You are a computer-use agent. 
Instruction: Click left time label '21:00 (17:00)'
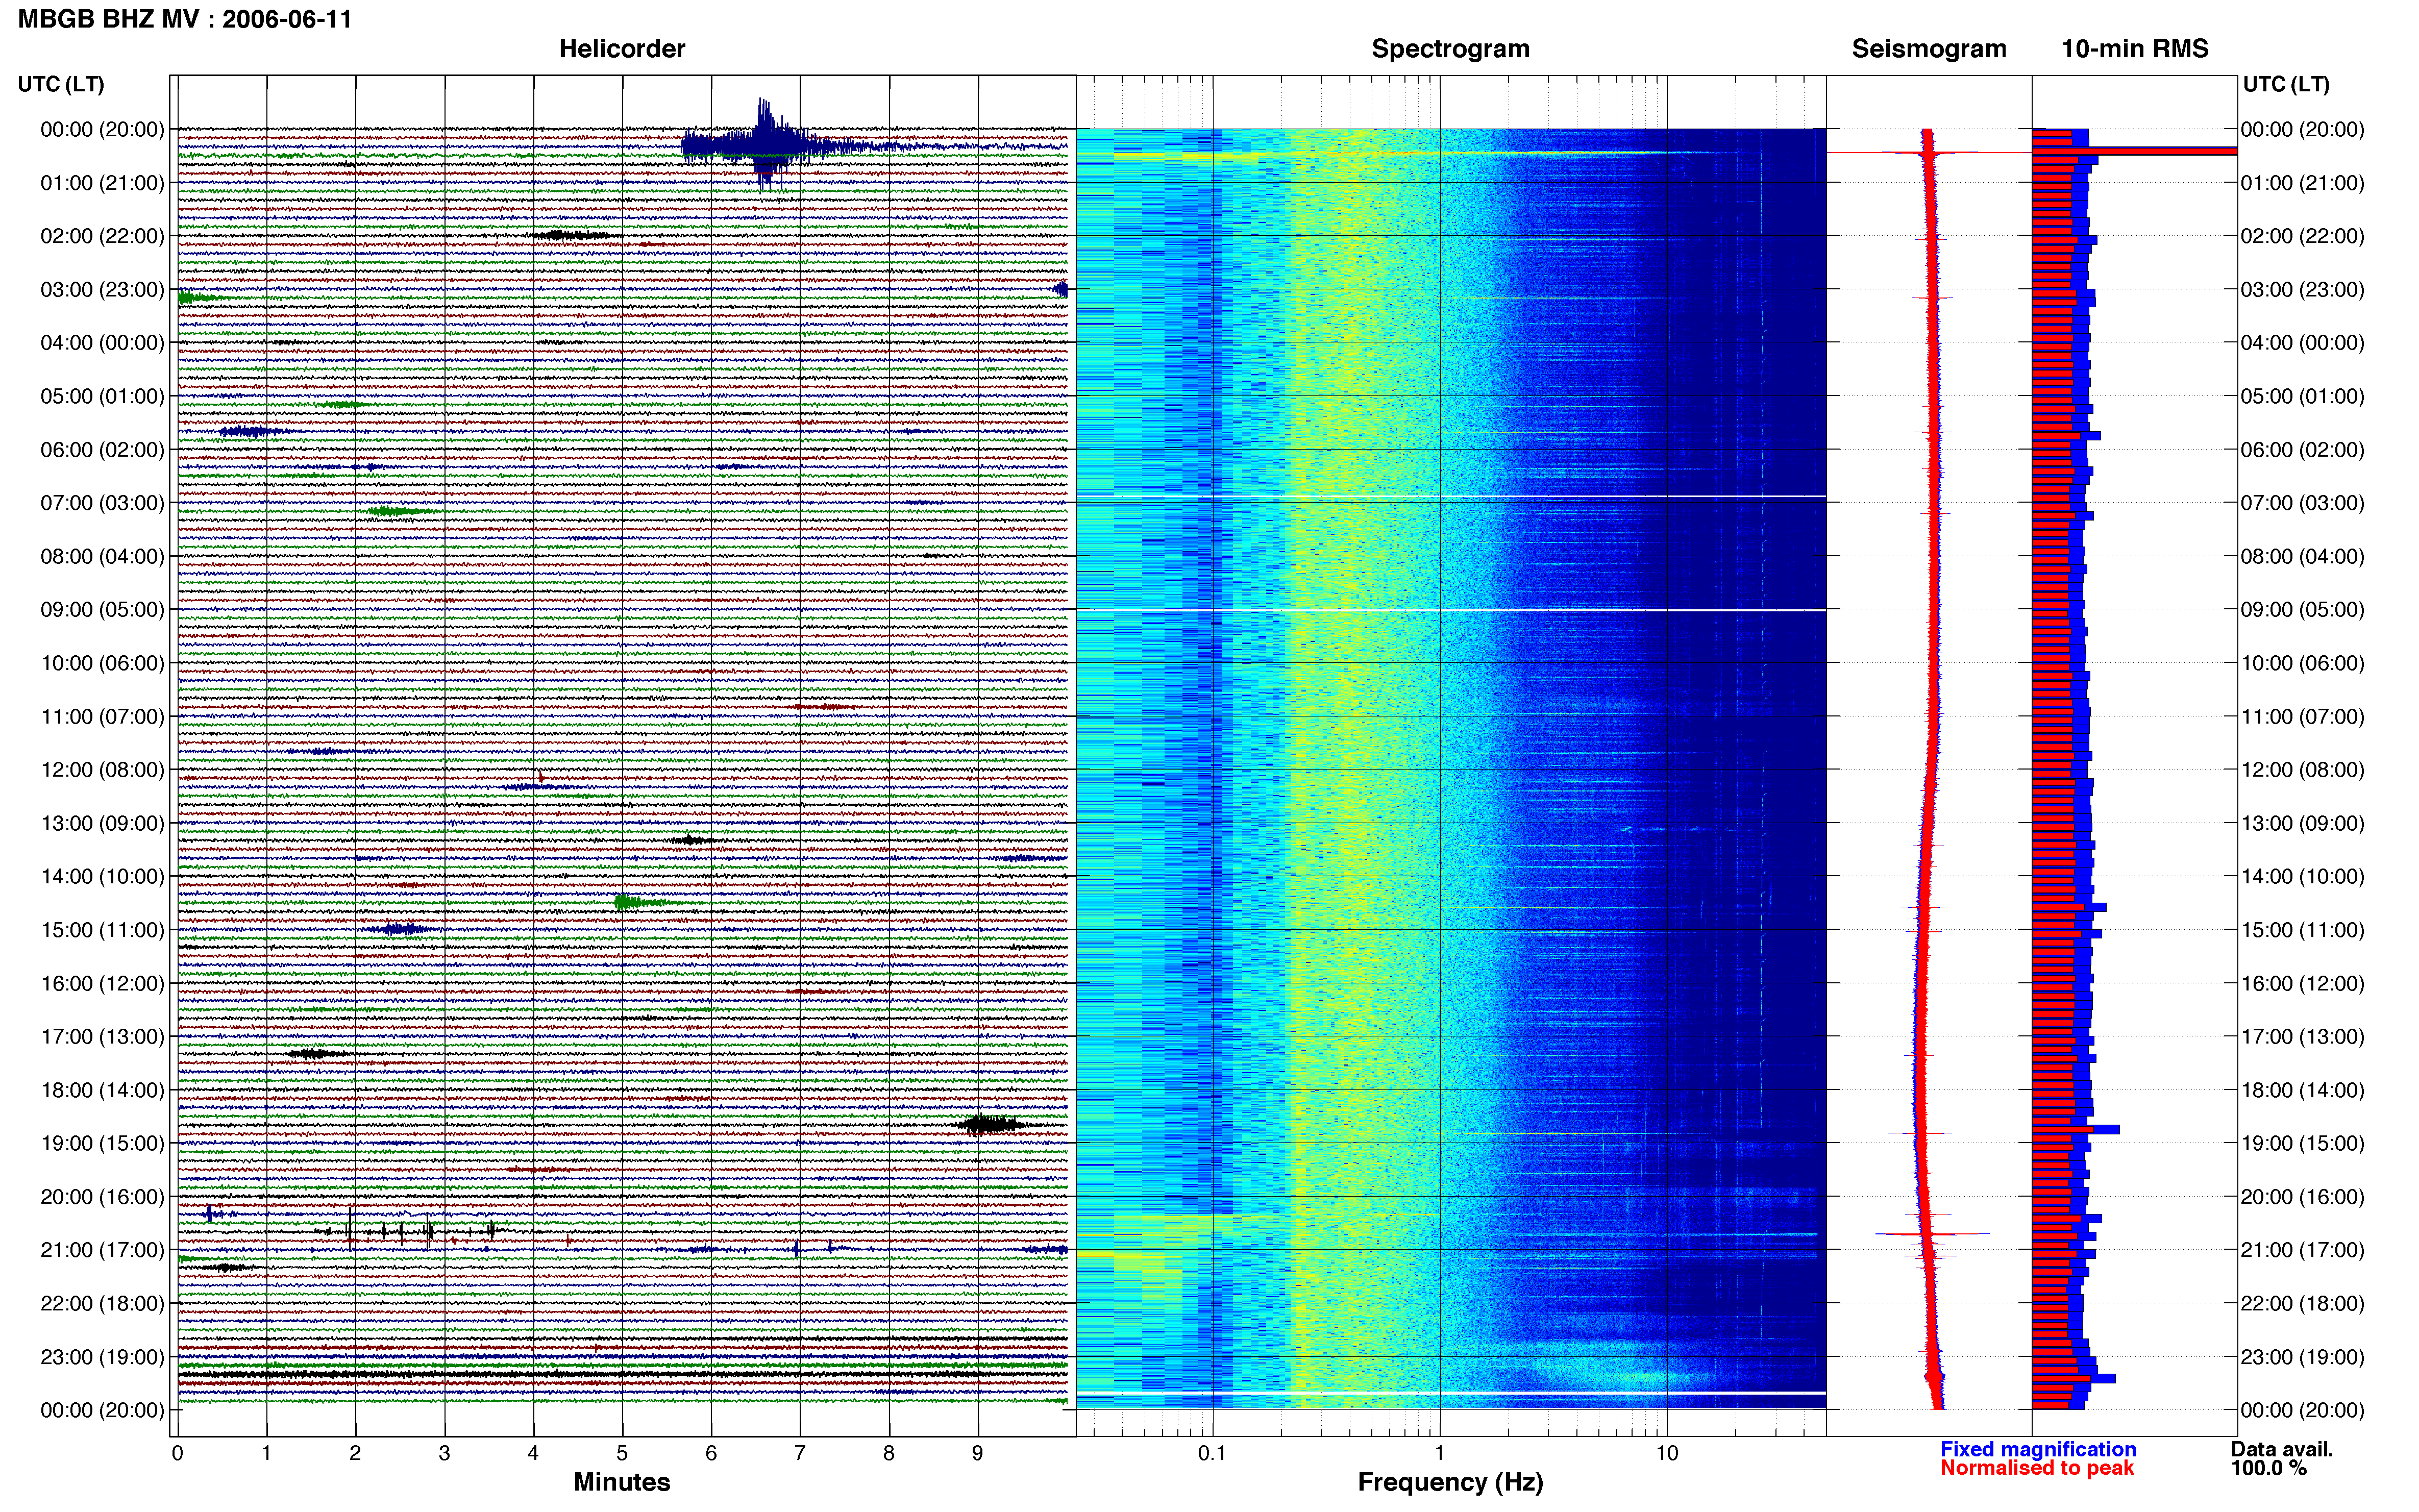pyautogui.click(x=103, y=1250)
